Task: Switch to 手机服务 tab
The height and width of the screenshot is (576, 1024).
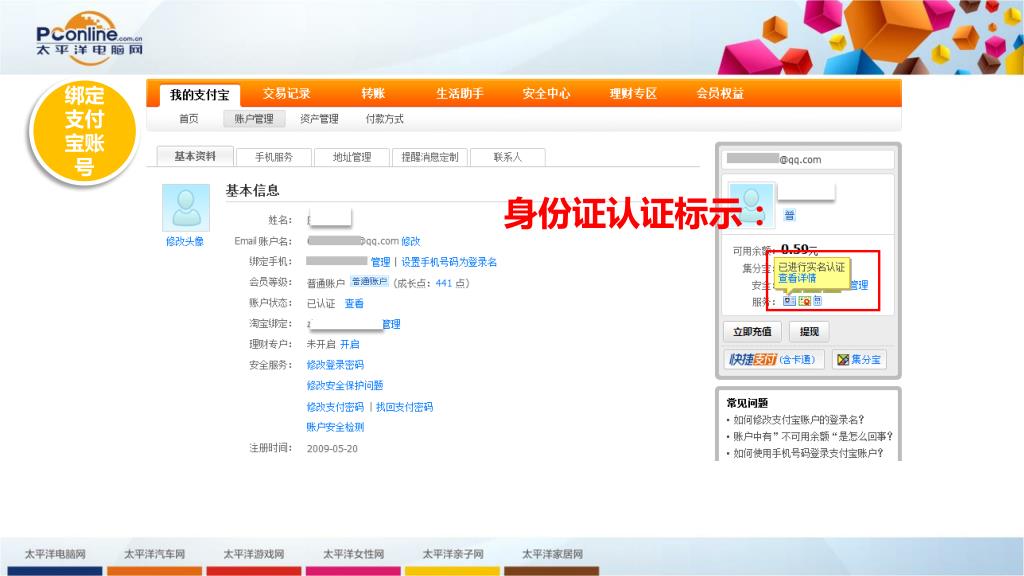Action: point(274,157)
